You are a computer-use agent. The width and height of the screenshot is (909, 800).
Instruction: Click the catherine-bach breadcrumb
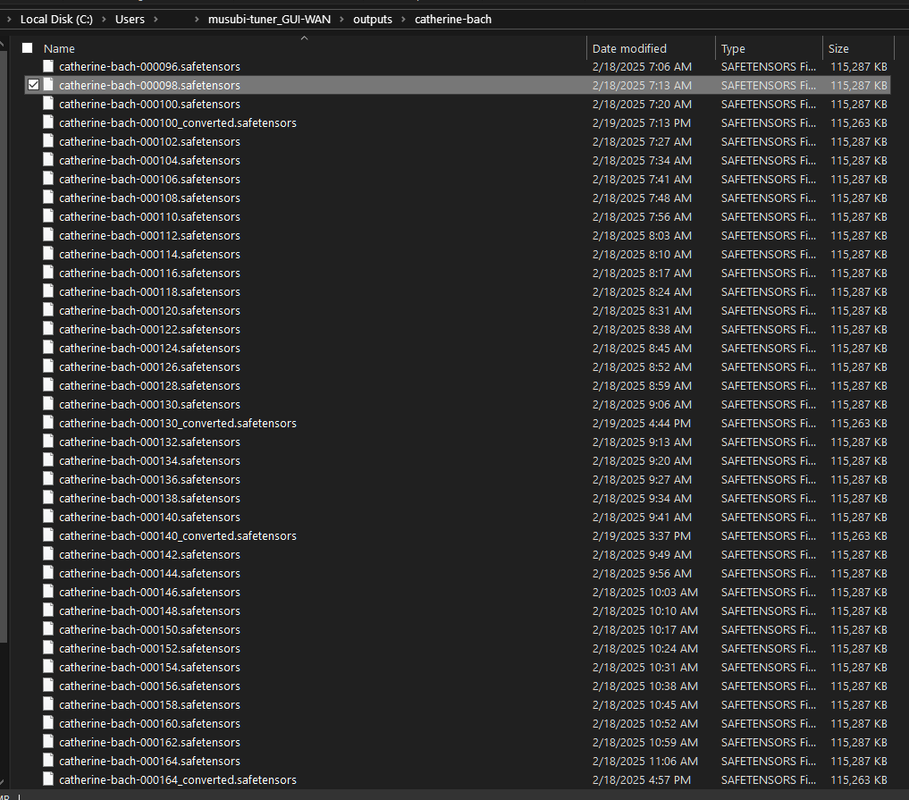(x=453, y=19)
